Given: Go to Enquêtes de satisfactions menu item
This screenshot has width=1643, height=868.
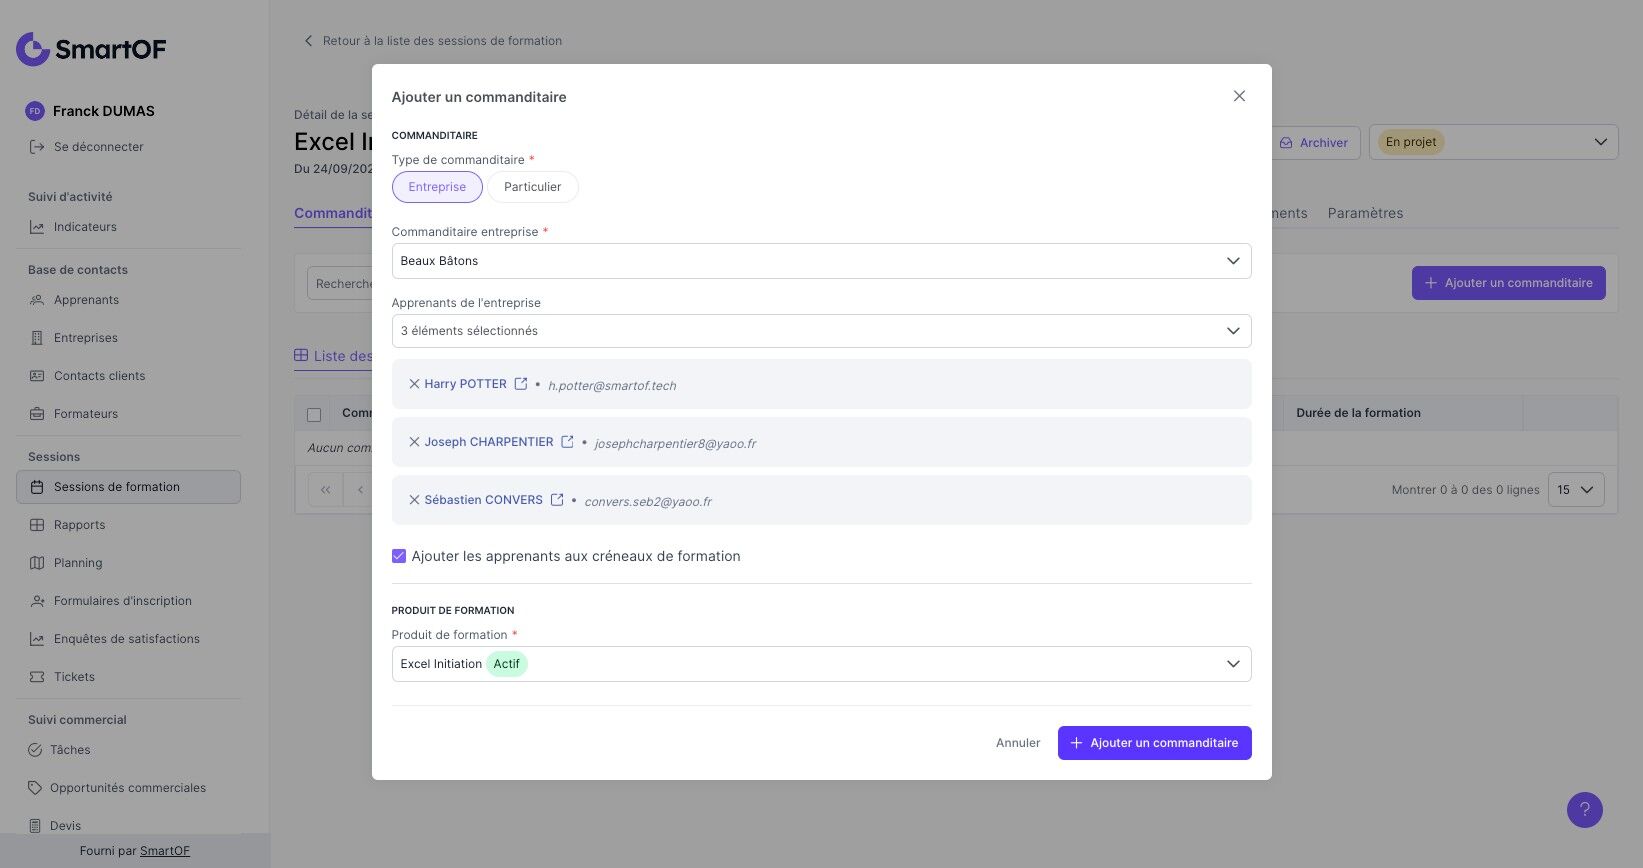Looking at the screenshot, I should (x=126, y=639).
